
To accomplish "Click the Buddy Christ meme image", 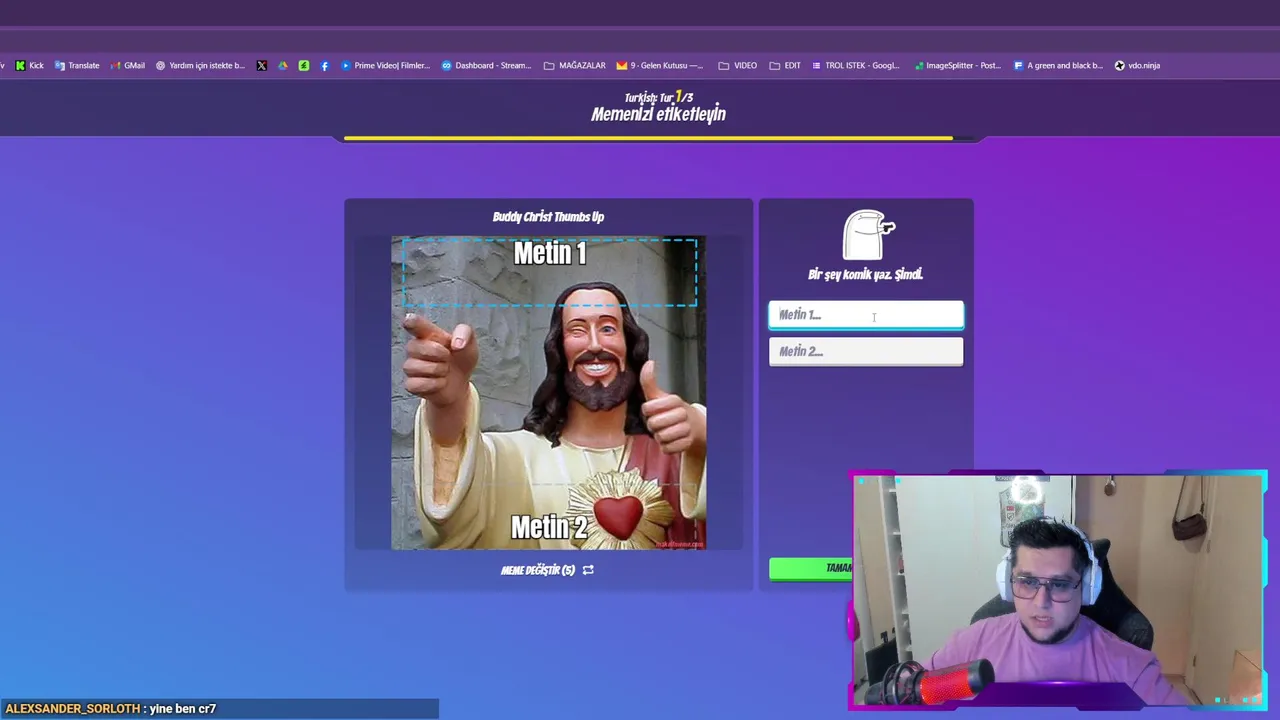I will [x=549, y=393].
